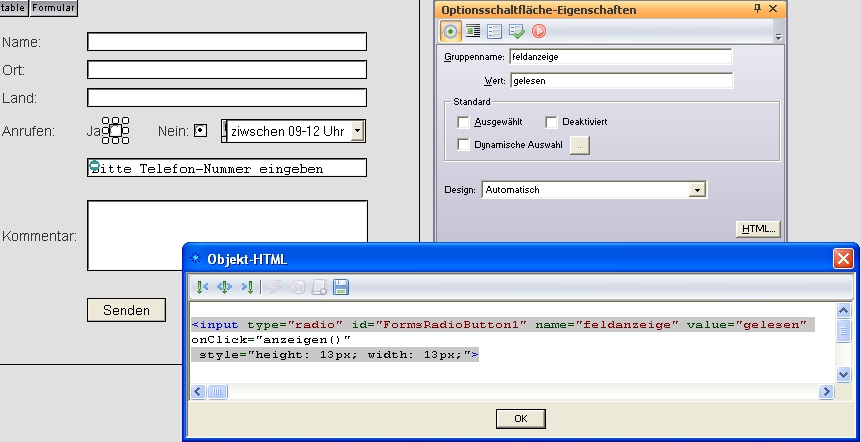Click the list icon in the Eigenschaften toolbar
861x442 pixels.
tap(494, 31)
